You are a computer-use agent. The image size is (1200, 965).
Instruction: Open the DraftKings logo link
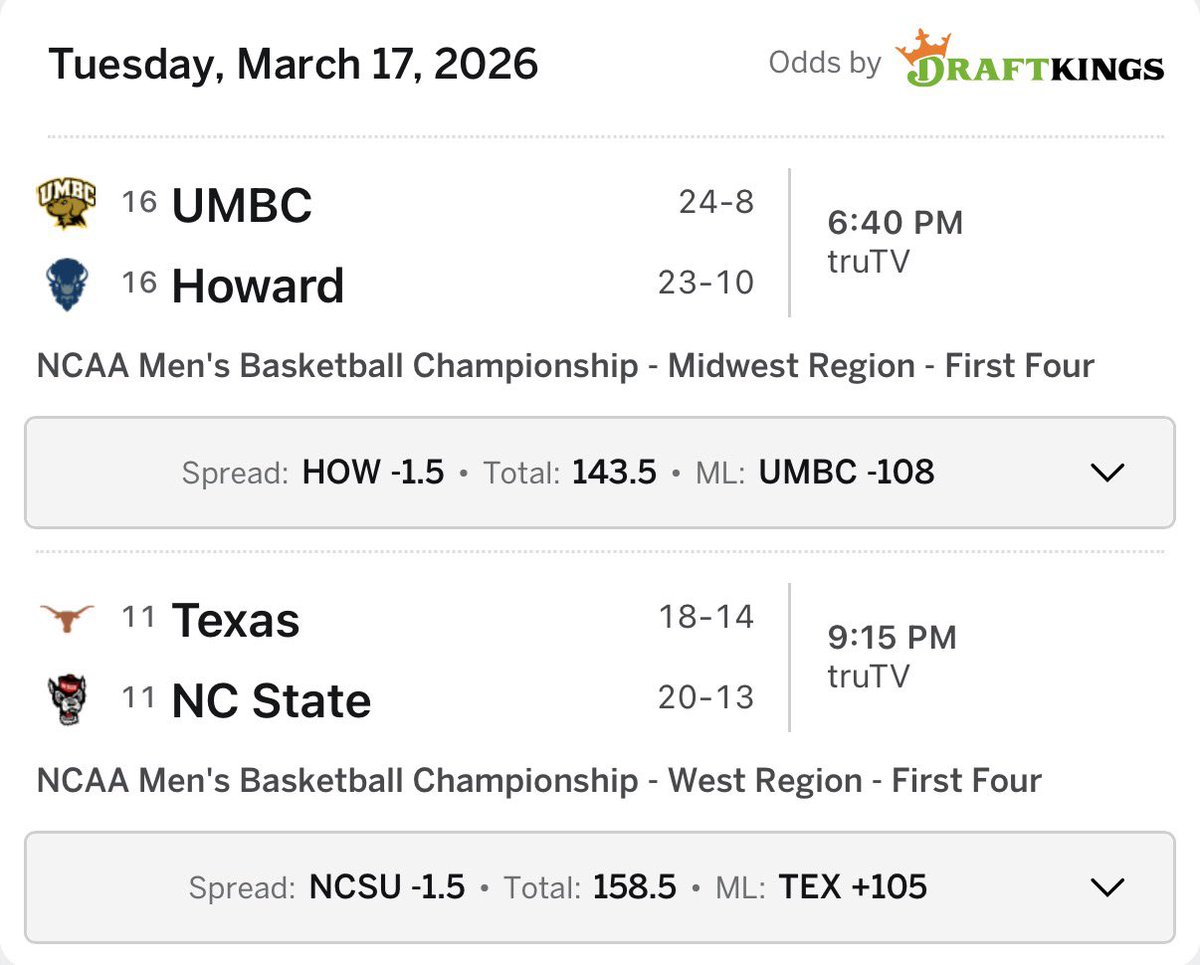point(1030,60)
